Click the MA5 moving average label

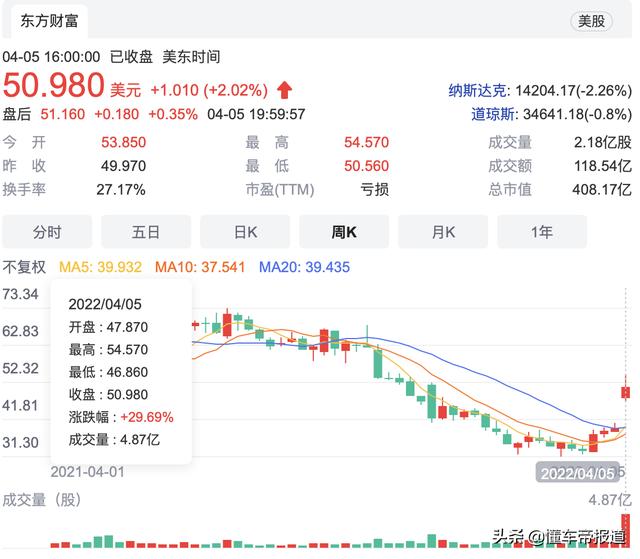pos(100,267)
